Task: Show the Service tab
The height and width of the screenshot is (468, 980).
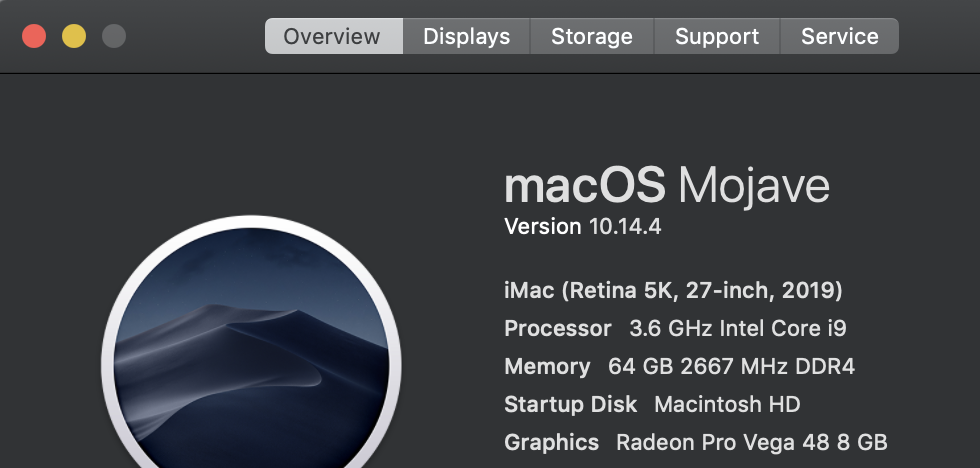Action: pyautogui.click(x=839, y=37)
